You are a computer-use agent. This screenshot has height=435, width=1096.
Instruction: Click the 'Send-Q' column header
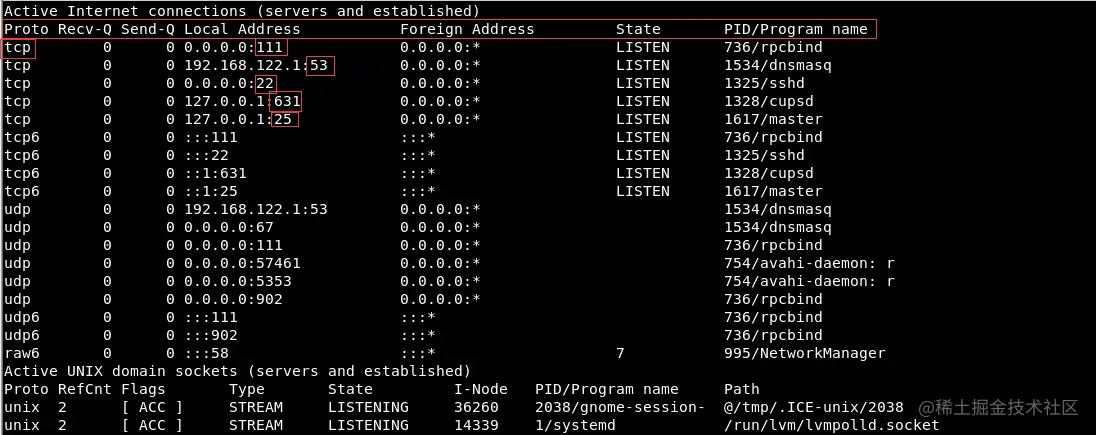tap(147, 29)
